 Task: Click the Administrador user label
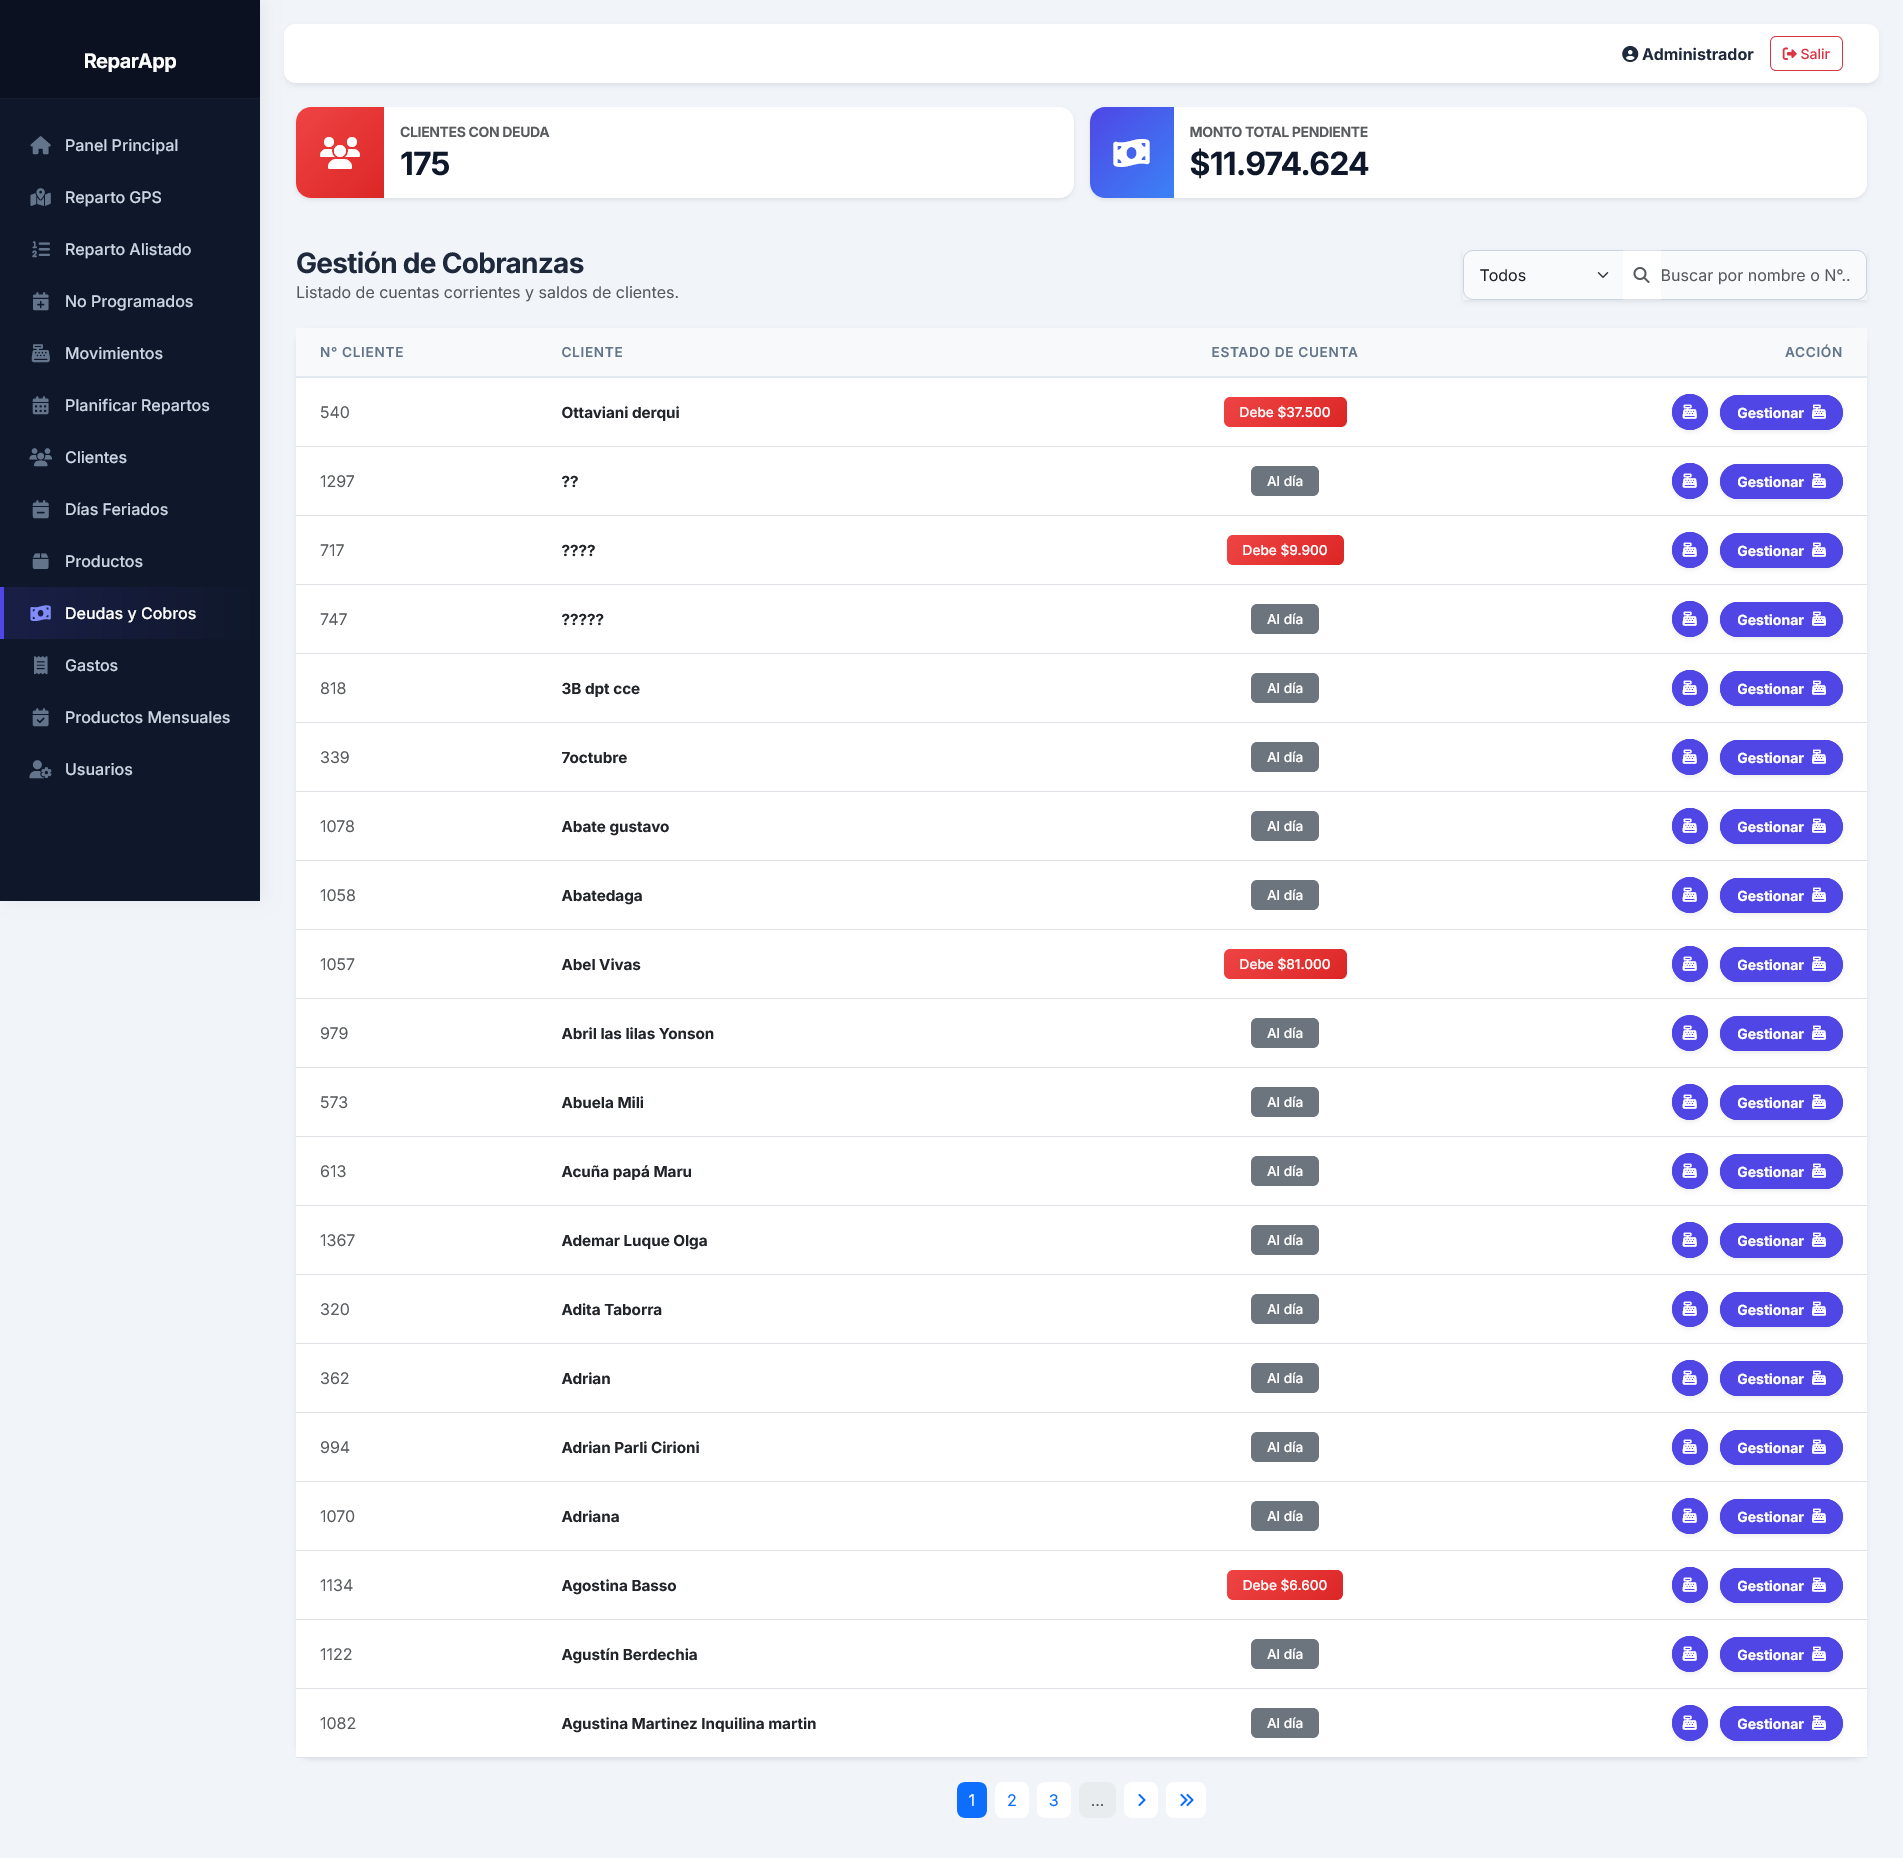(x=1687, y=54)
